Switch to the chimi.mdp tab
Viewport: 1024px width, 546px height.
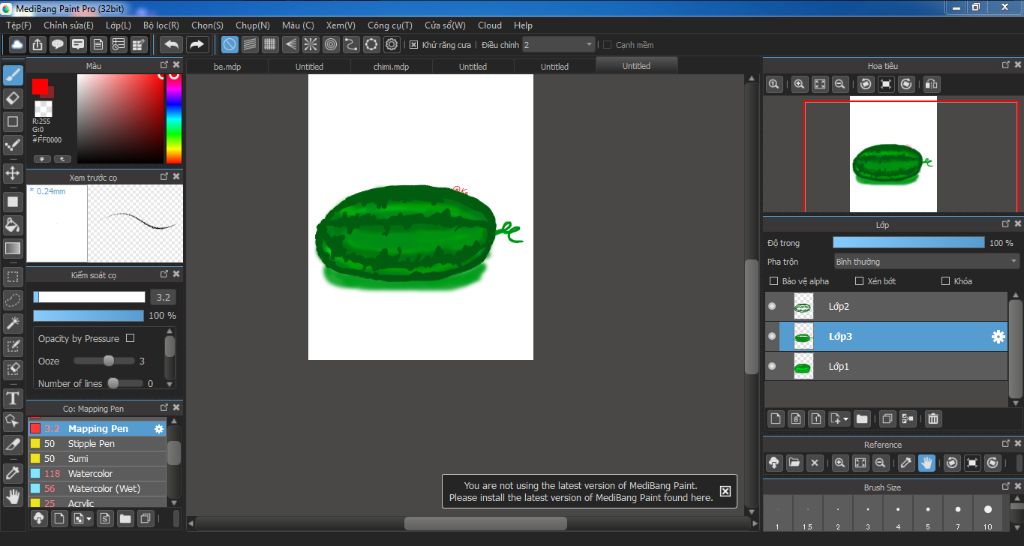391,67
